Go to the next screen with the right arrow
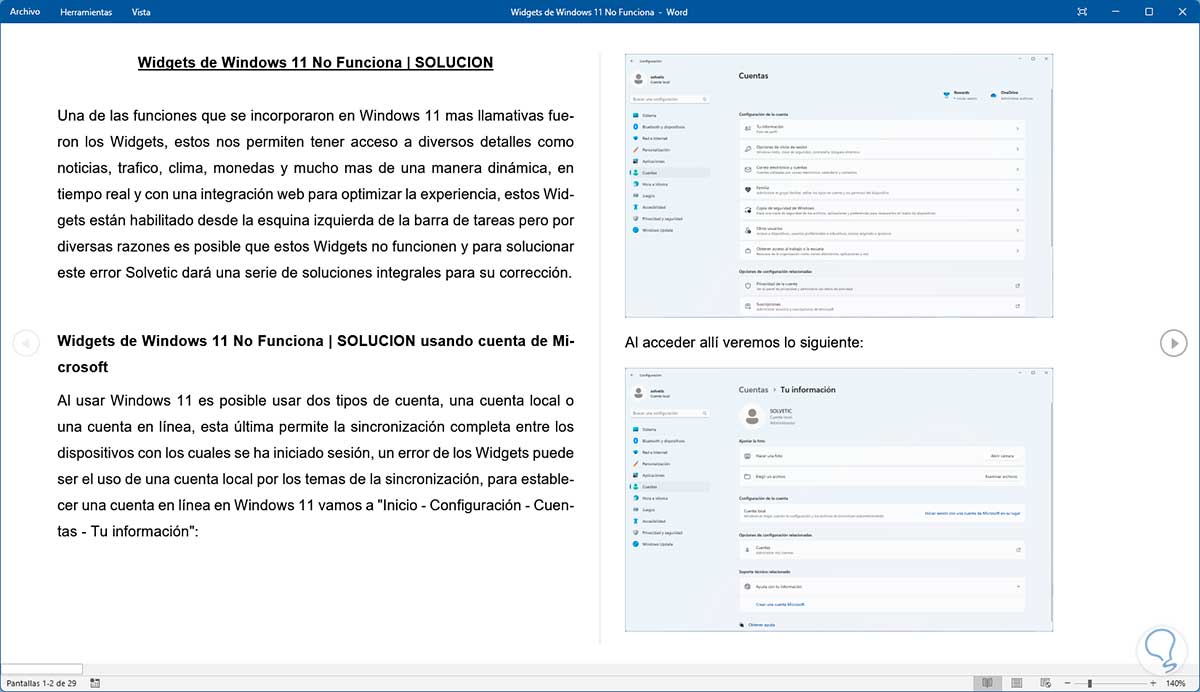 (1173, 343)
